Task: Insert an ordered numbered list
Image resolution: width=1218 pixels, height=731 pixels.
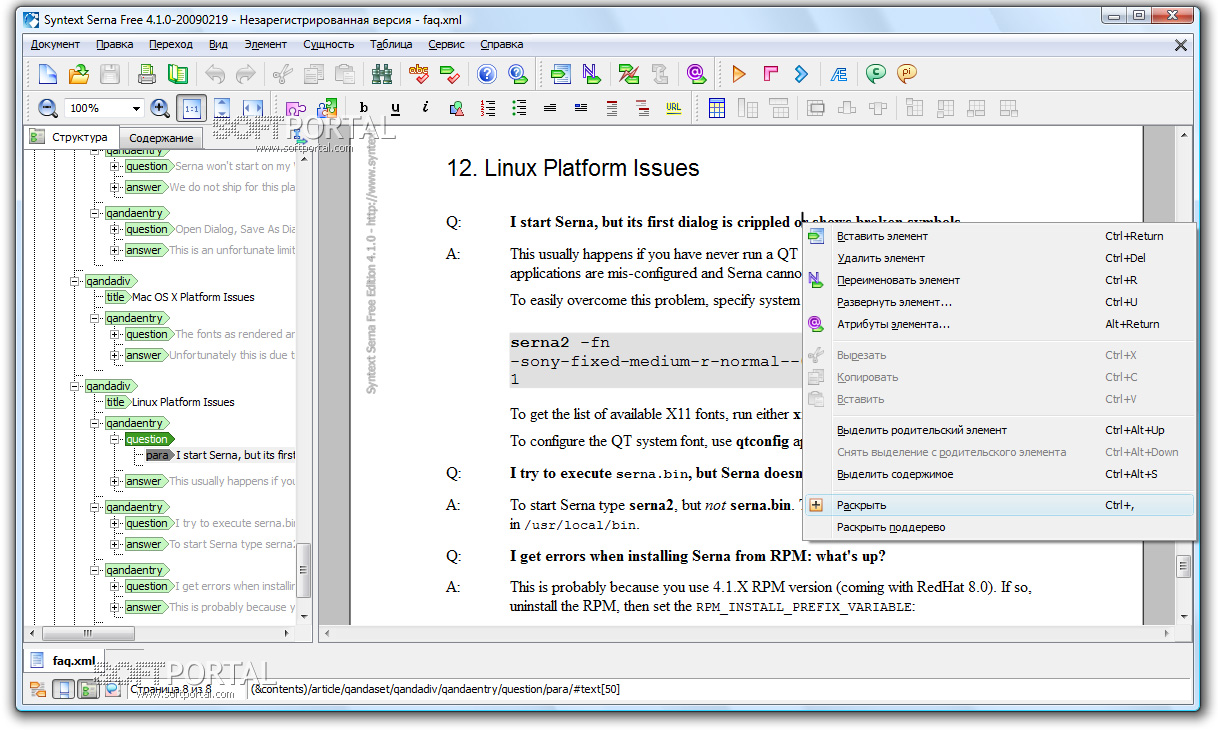Action: 488,108
